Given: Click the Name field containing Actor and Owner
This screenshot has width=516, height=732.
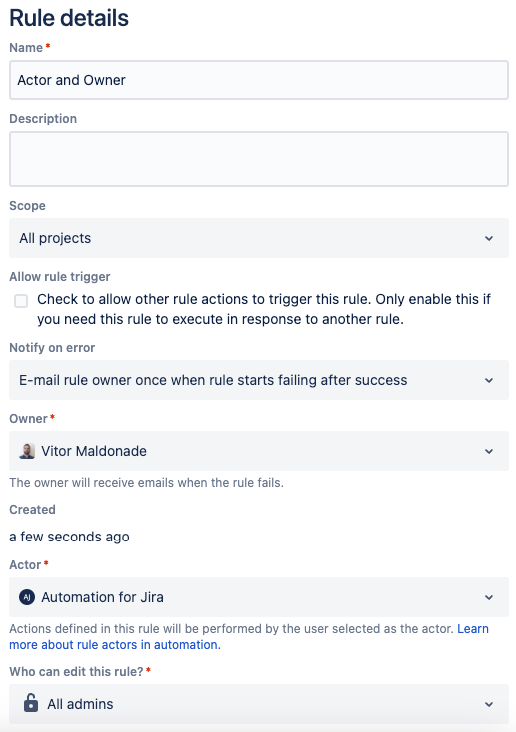Looking at the screenshot, I should click(259, 80).
